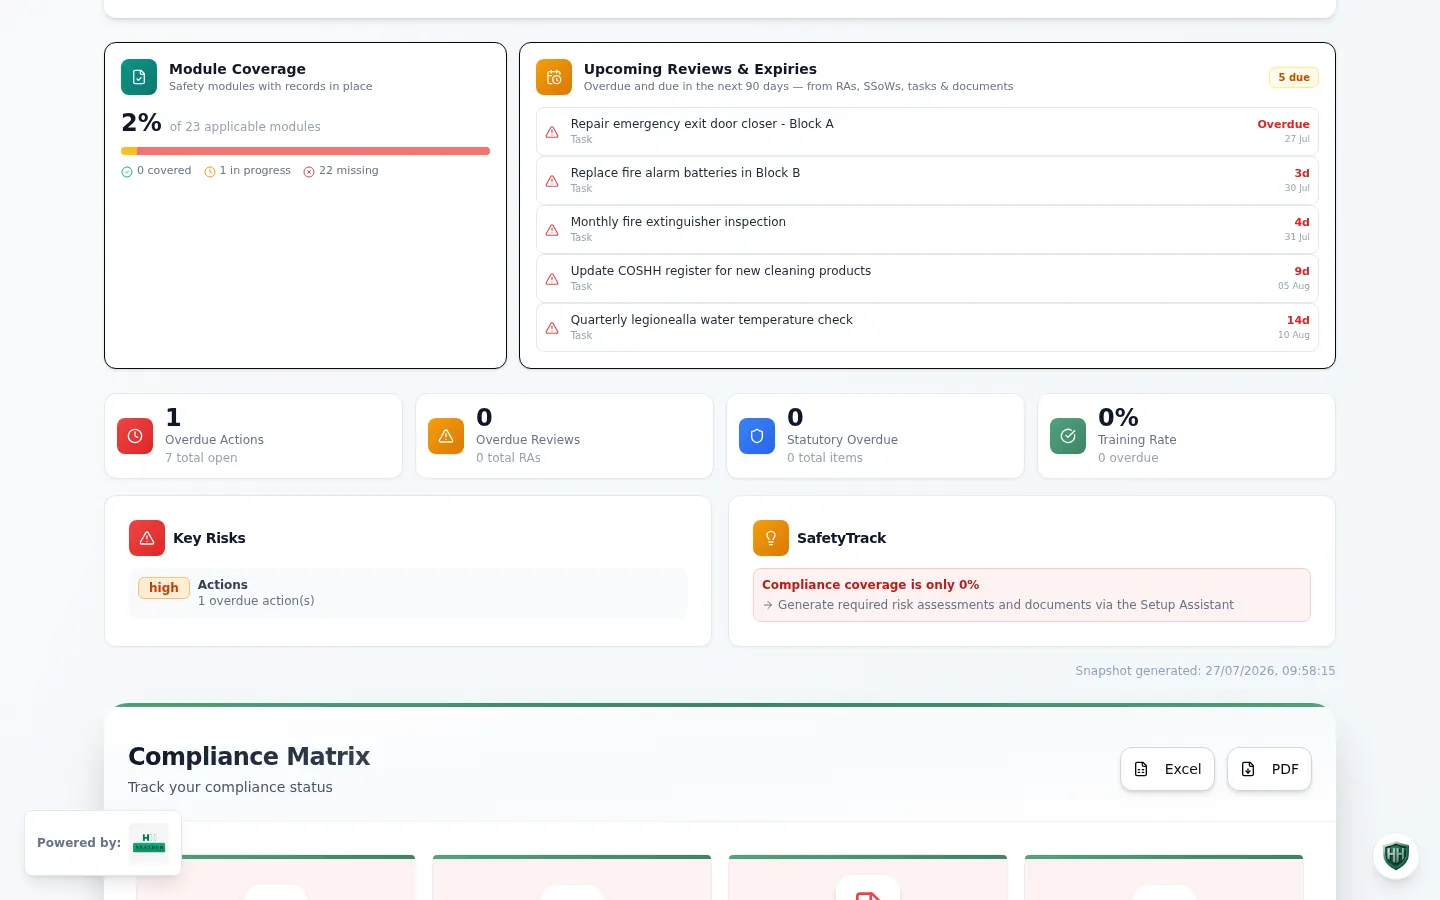Click the blue Statutory Overdue shield icon

pyautogui.click(x=757, y=436)
